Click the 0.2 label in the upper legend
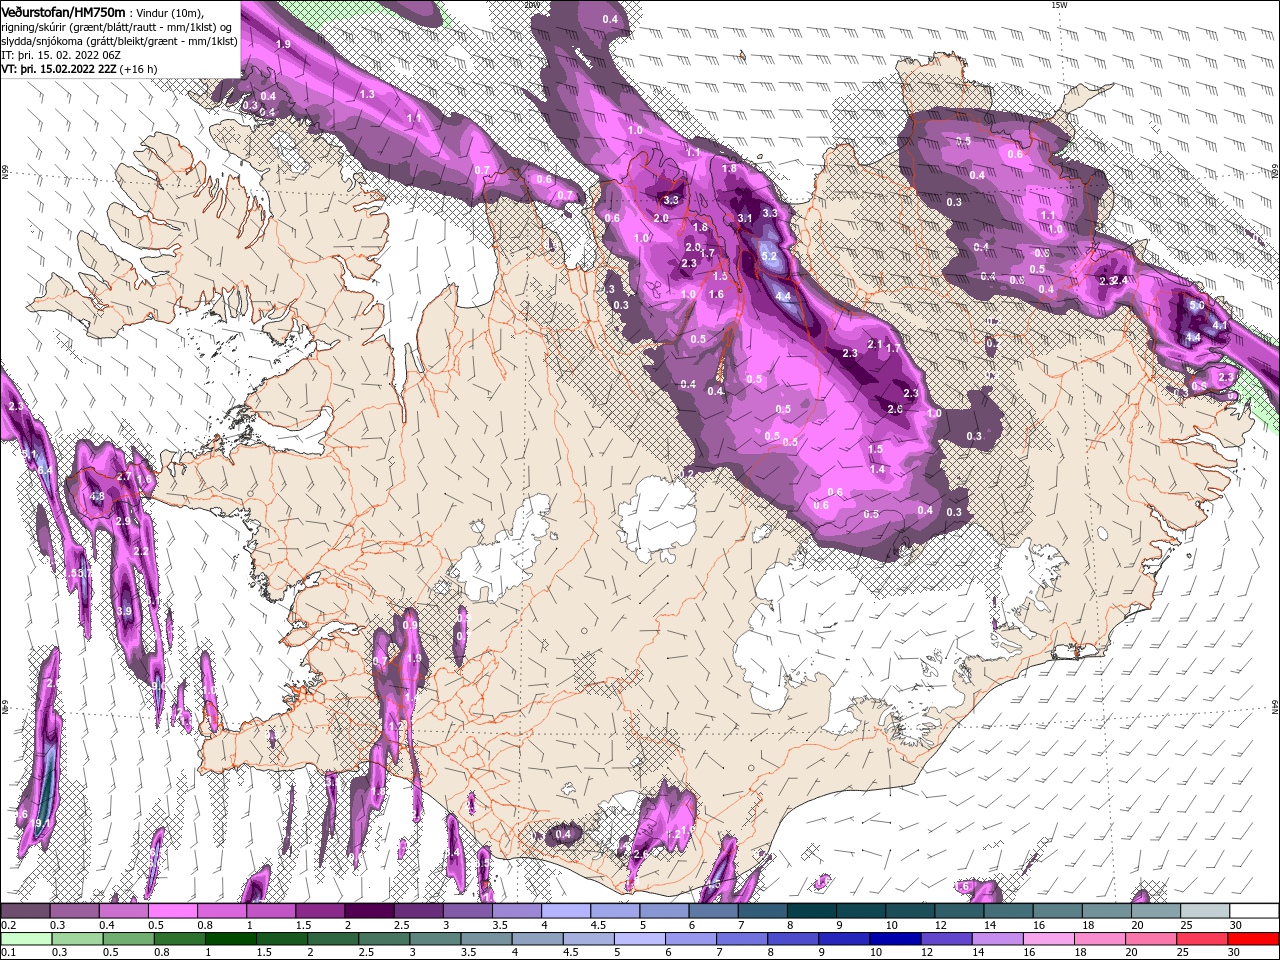 point(8,925)
